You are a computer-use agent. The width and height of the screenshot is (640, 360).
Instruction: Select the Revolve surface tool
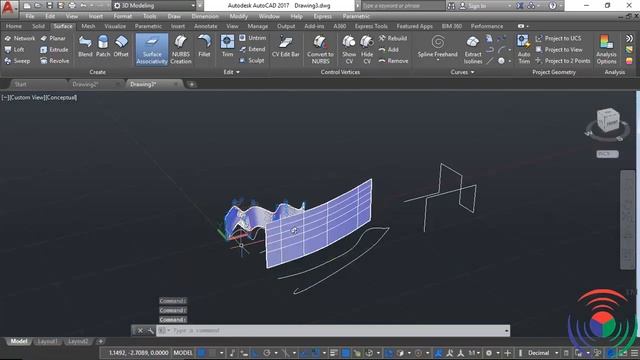(55, 61)
